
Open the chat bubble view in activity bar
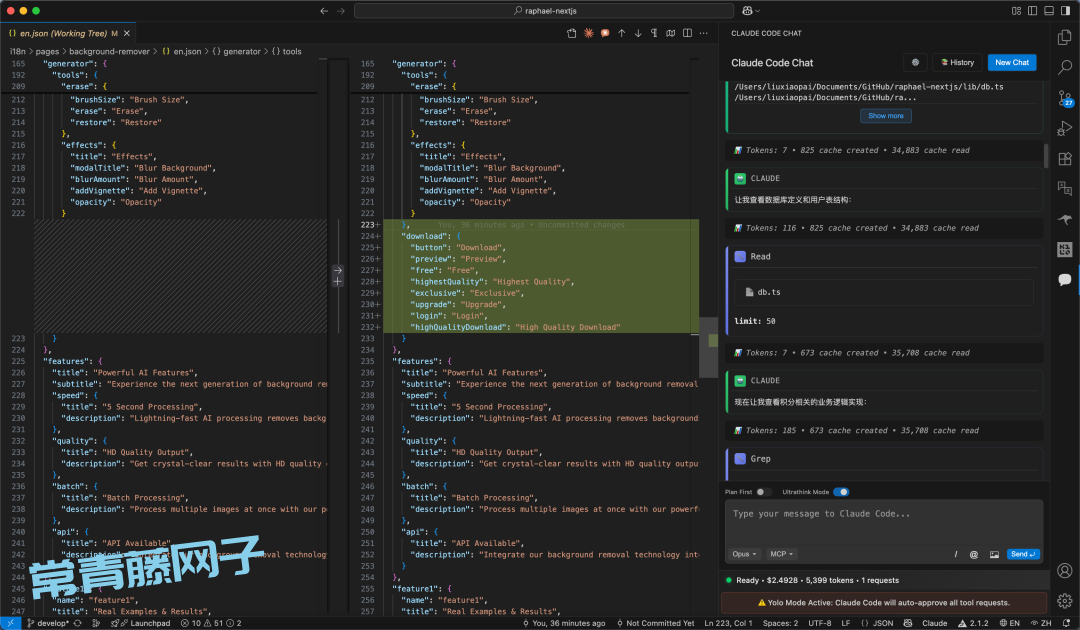[1064, 280]
